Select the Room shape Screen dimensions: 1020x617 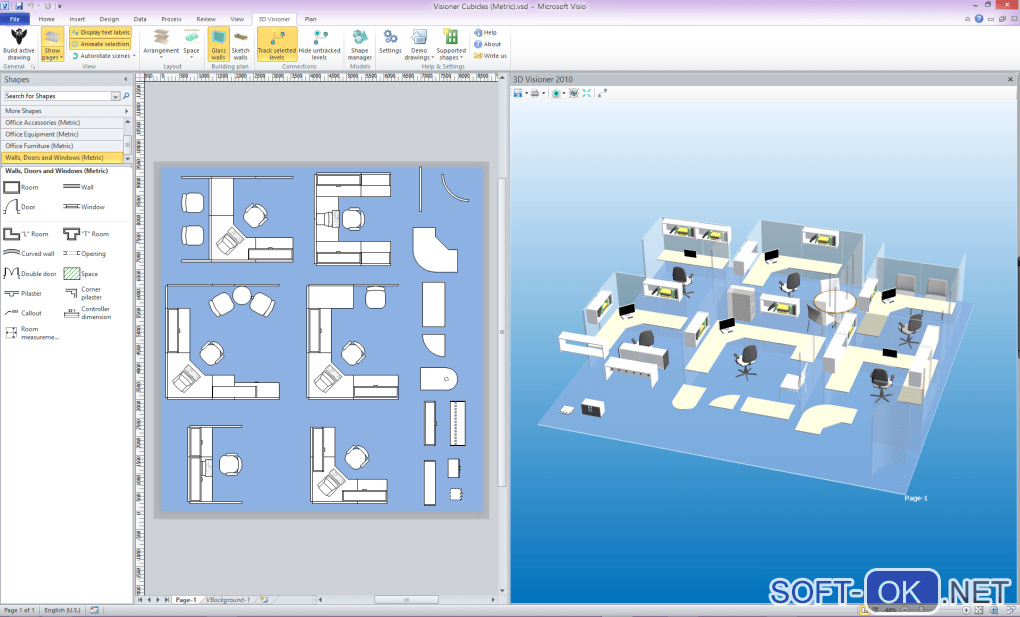pos(21,187)
